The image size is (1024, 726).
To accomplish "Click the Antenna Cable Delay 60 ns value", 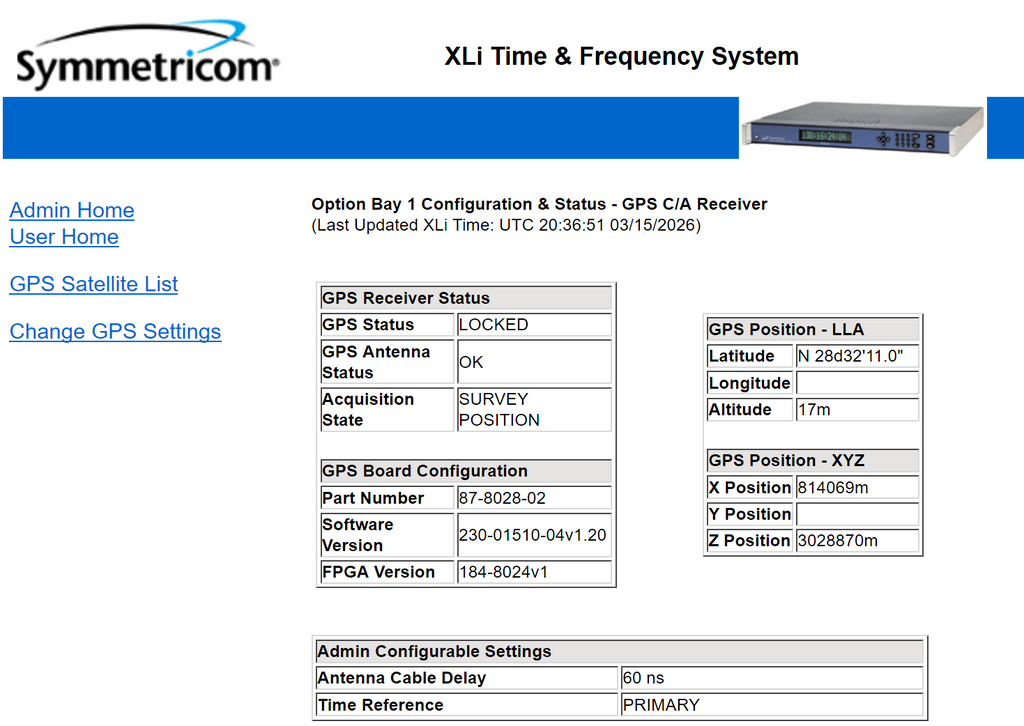I will pyautogui.click(x=770, y=678).
